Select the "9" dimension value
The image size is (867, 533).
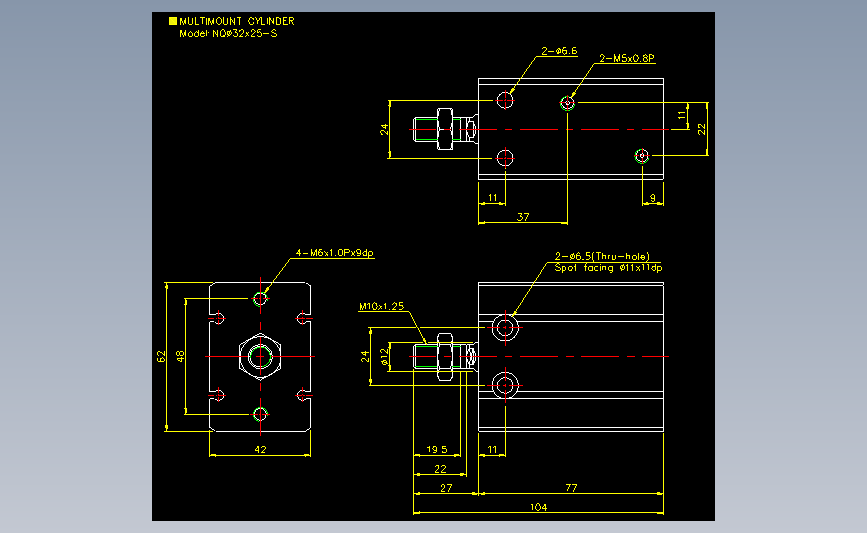[x=652, y=197]
